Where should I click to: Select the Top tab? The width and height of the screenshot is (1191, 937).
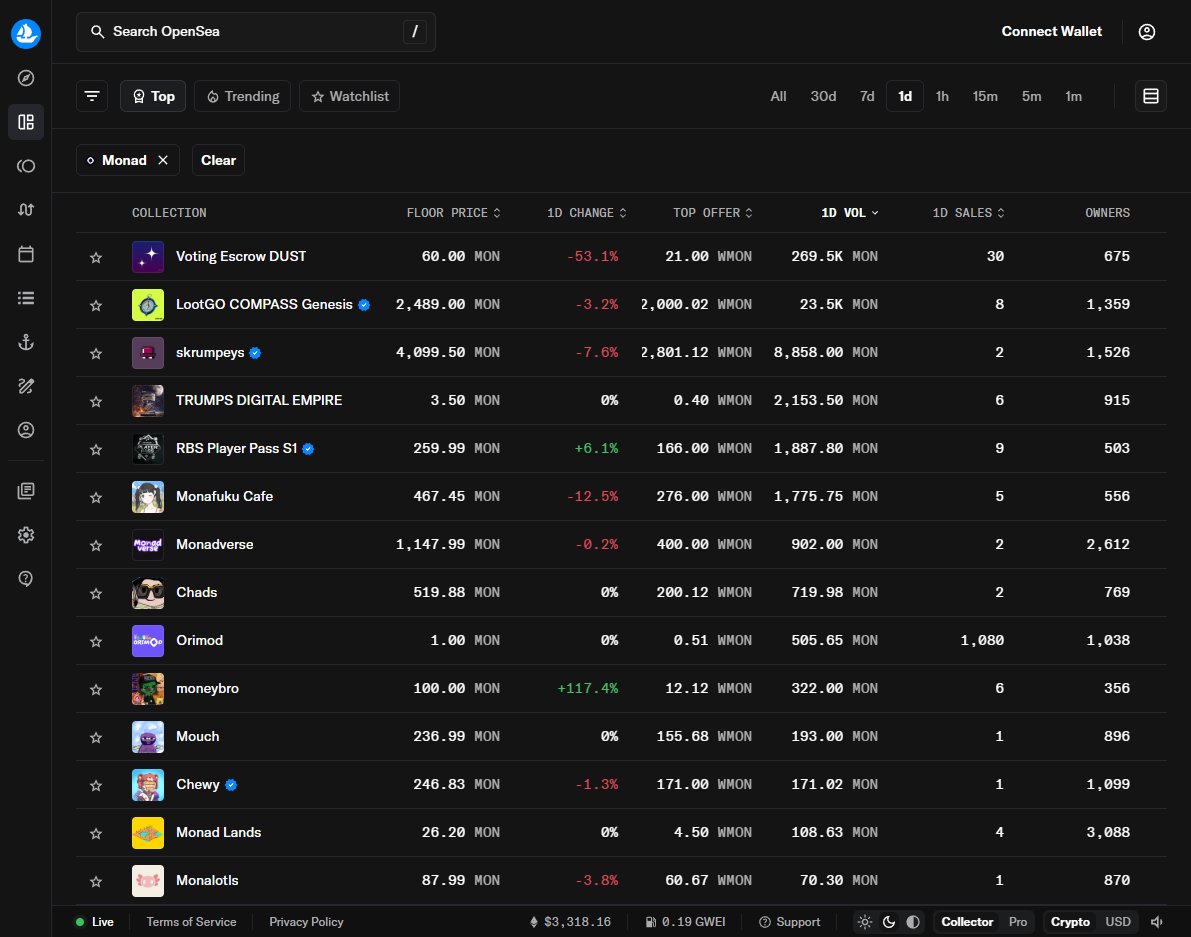click(153, 96)
